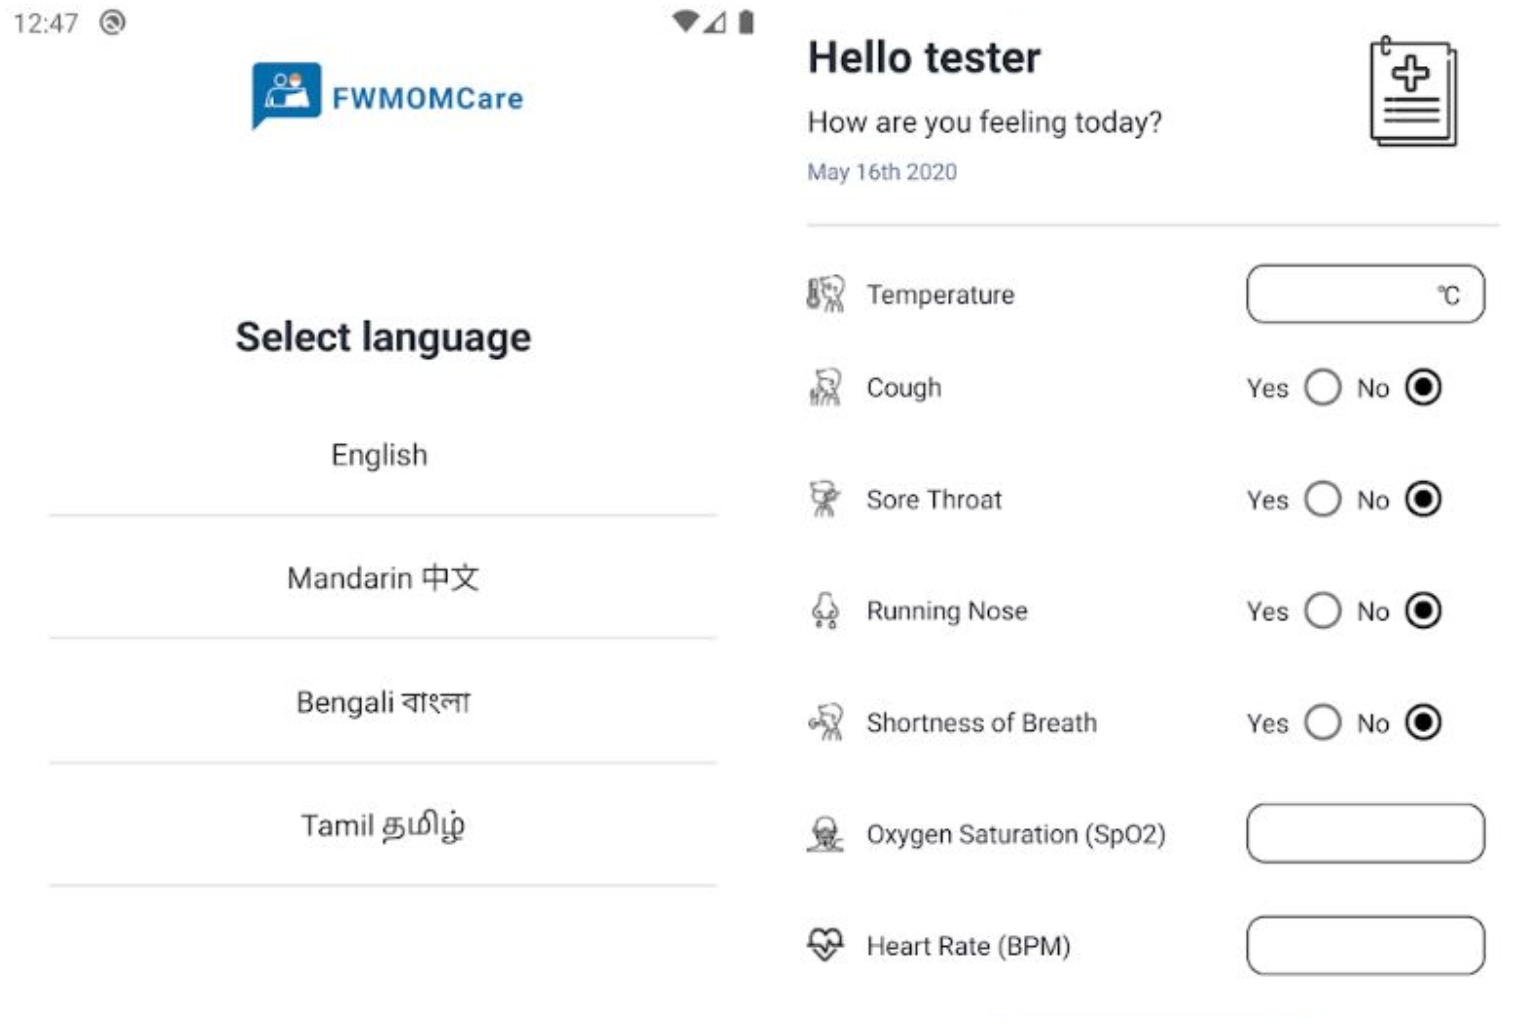Click the Heart Rate heart icon

click(x=825, y=945)
